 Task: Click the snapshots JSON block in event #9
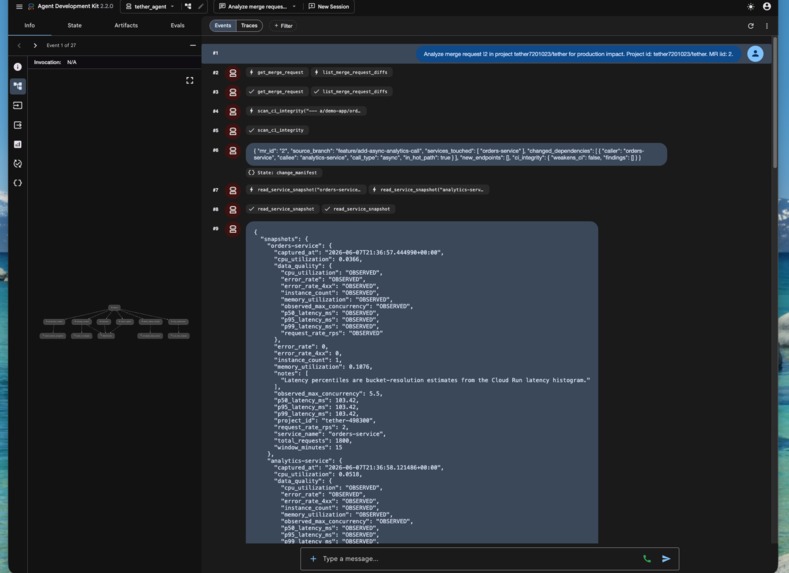tap(422, 382)
